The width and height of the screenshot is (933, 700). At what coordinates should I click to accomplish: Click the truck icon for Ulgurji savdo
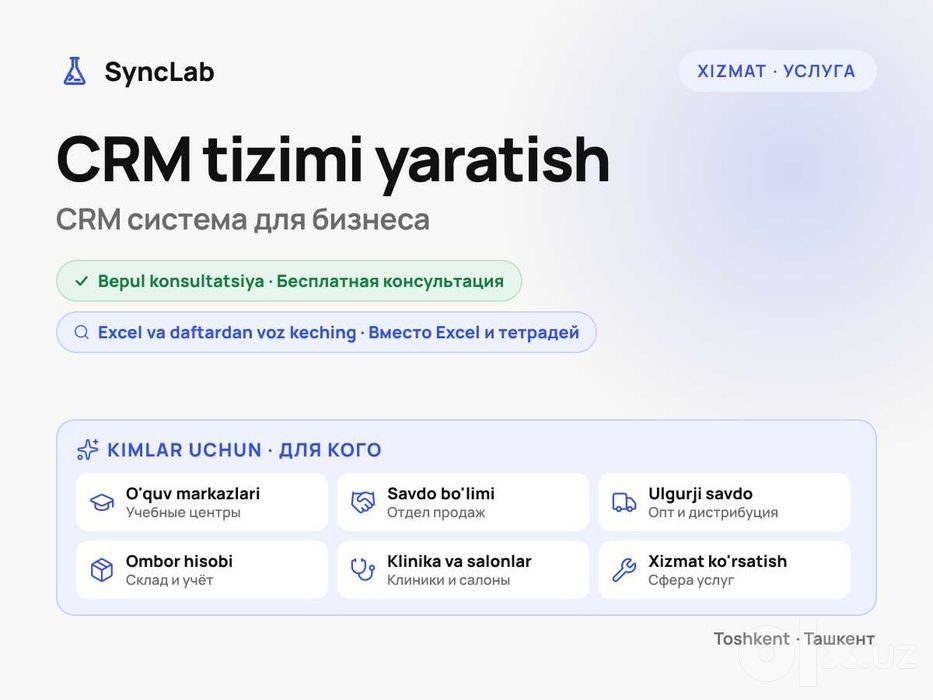tap(624, 502)
